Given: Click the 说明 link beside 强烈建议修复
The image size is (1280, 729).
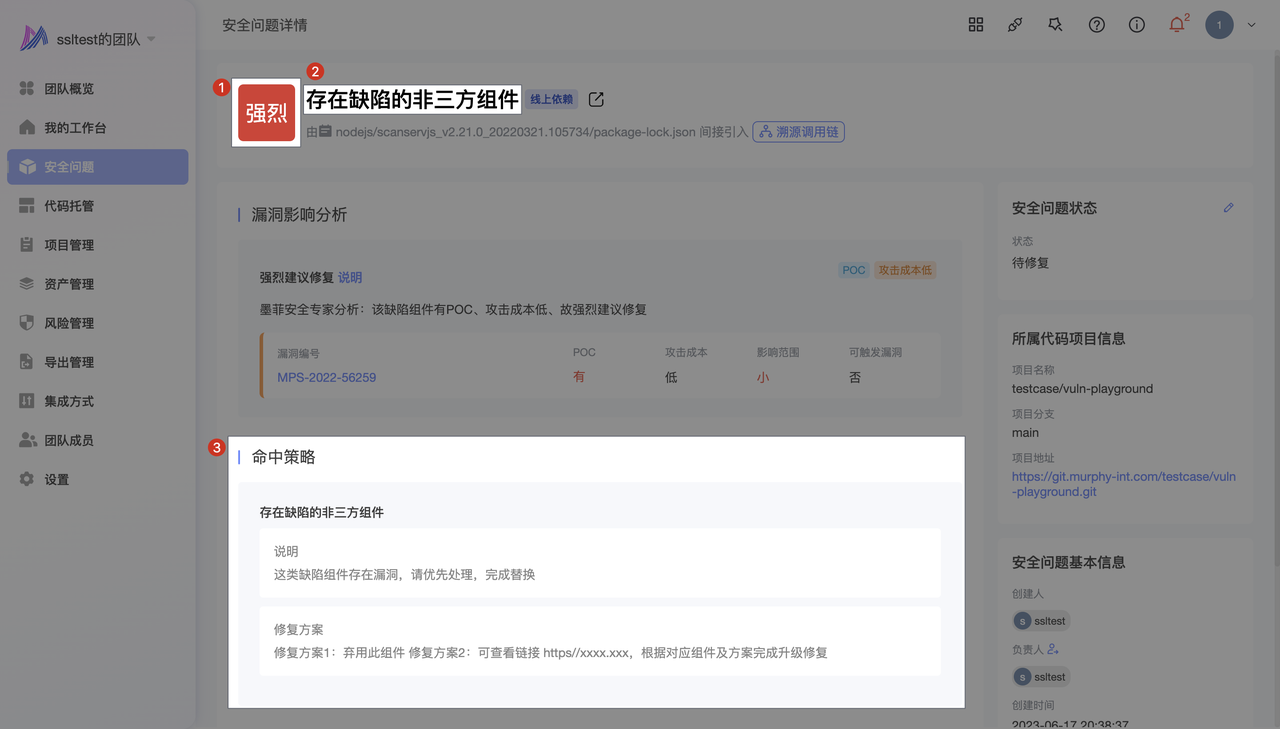Looking at the screenshot, I should pyautogui.click(x=350, y=277).
